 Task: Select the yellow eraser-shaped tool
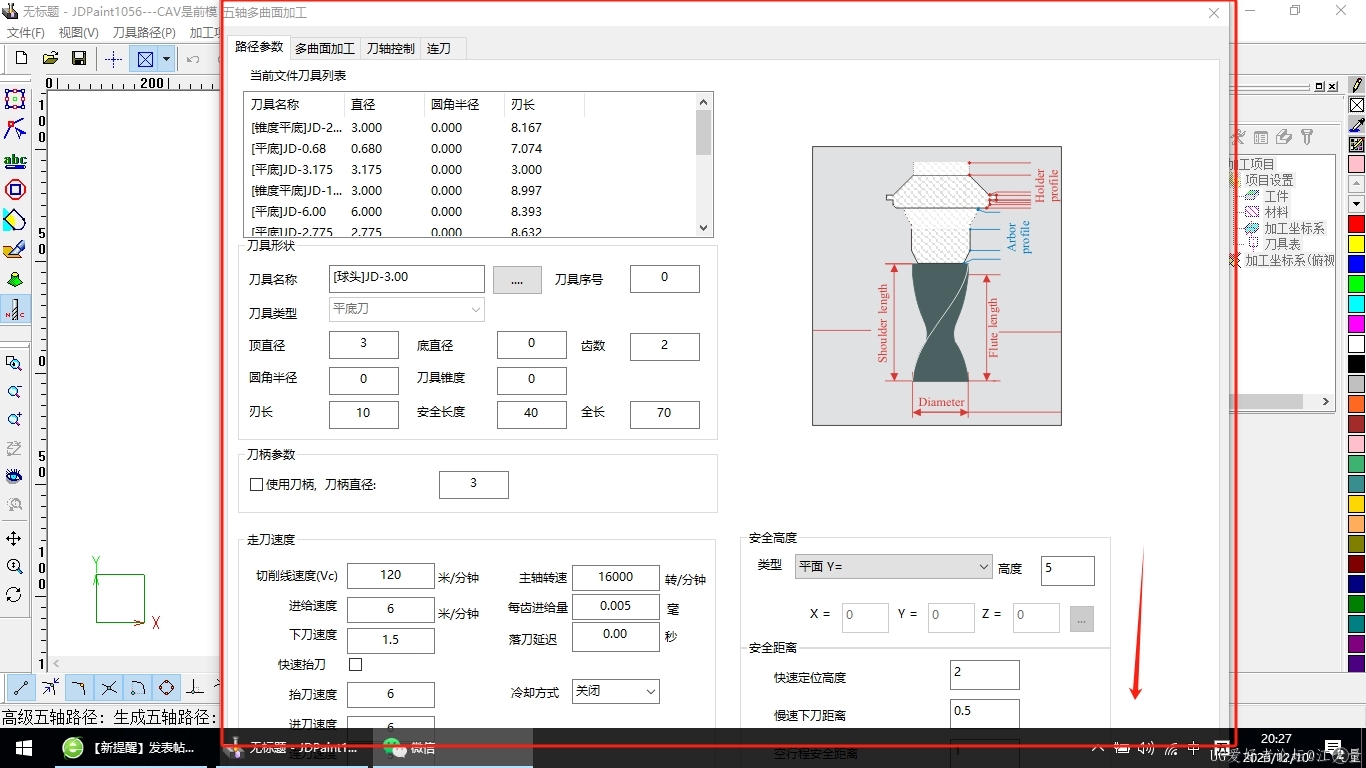(15, 220)
